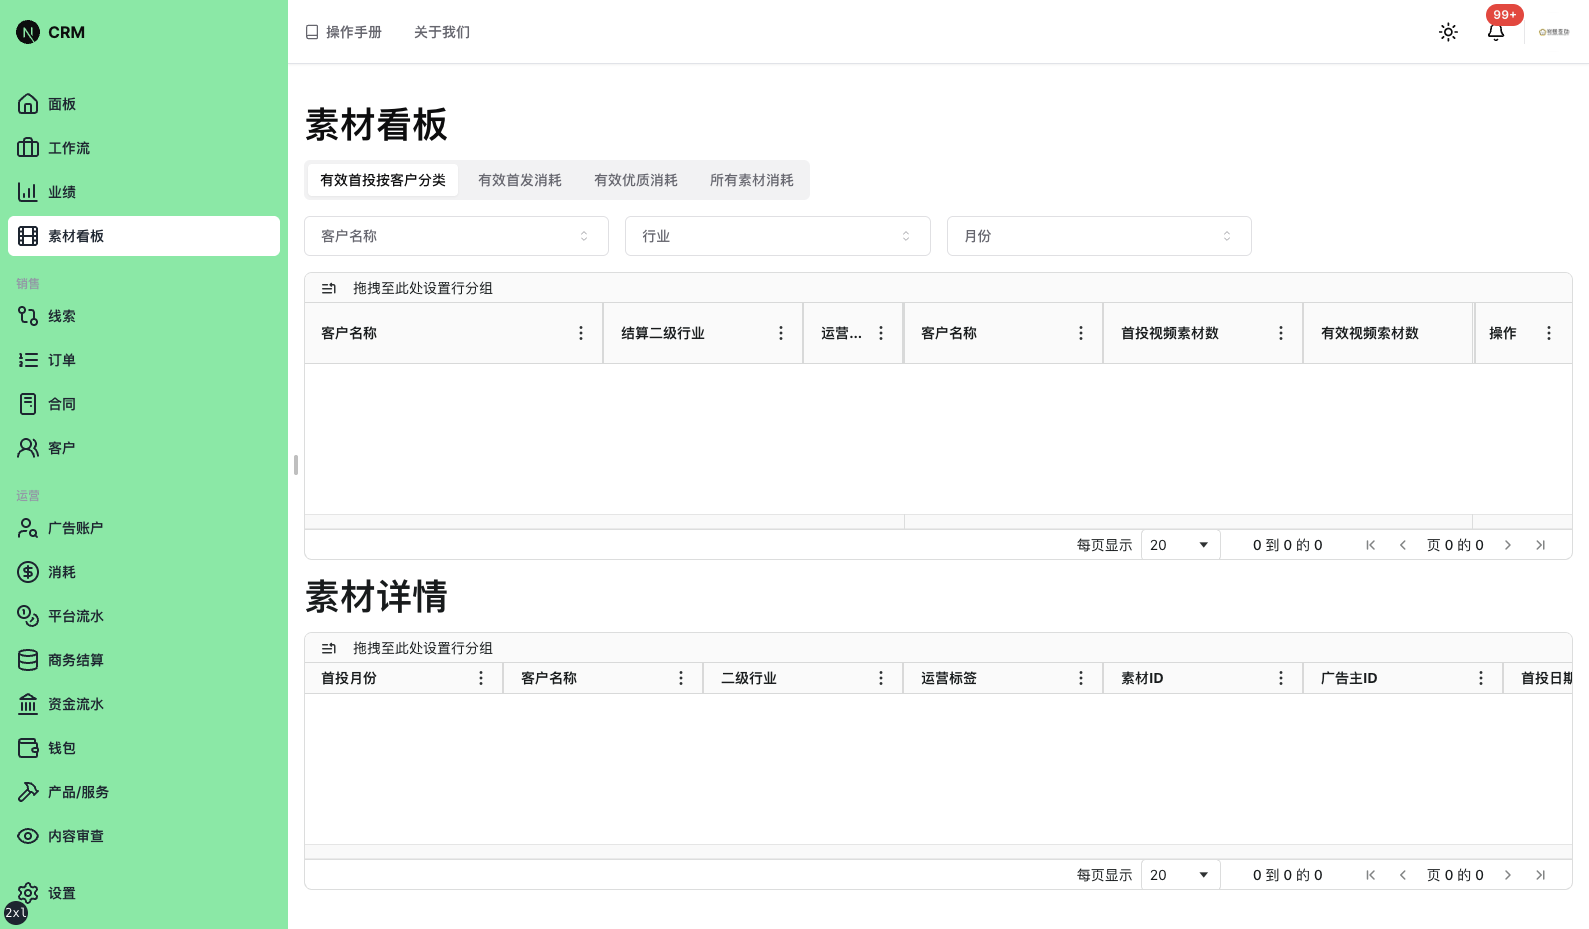Expand the 客户名称 filter dropdown

pyautogui.click(x=456, y=236)
